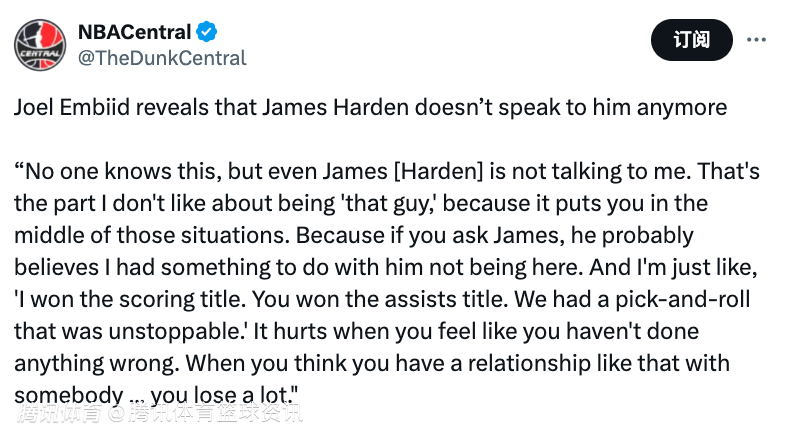Click the 腾讯体育 watermark at bottom left

click(x=59, y=414)
